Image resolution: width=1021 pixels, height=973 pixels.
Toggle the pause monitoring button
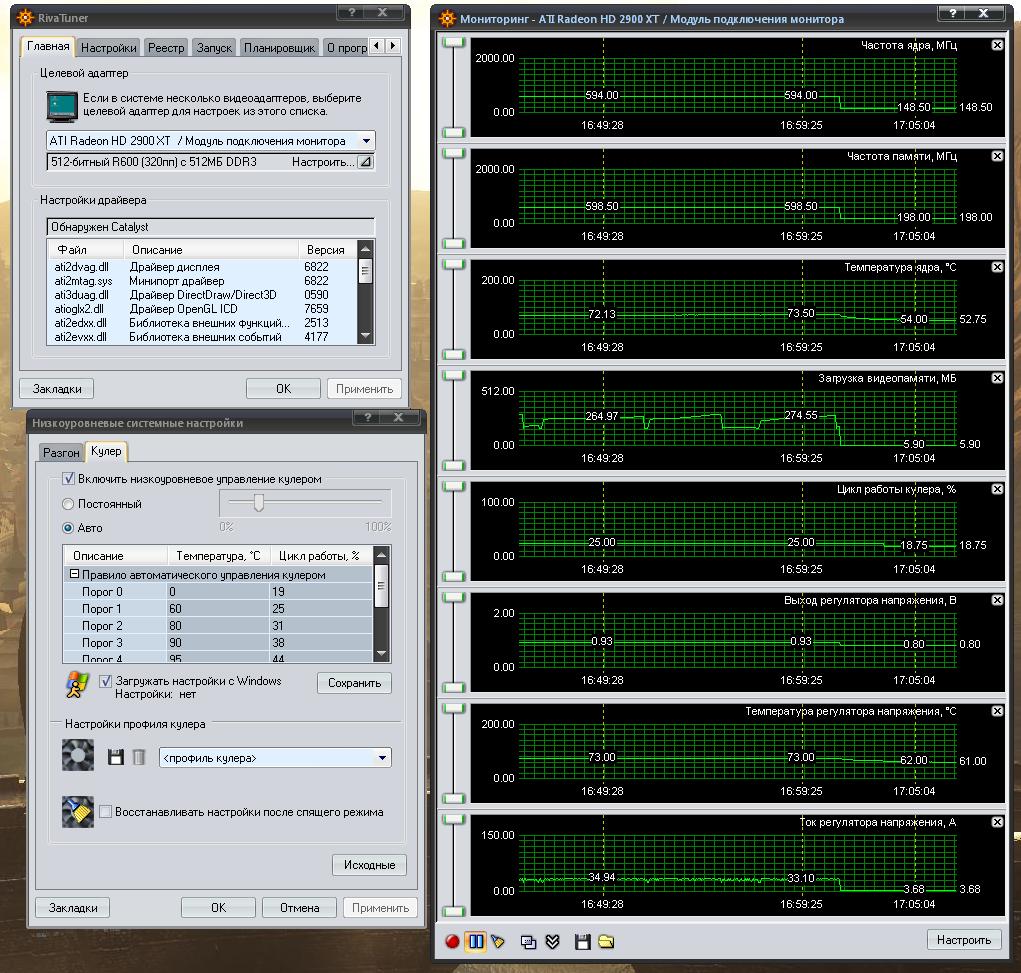[476, 942]
